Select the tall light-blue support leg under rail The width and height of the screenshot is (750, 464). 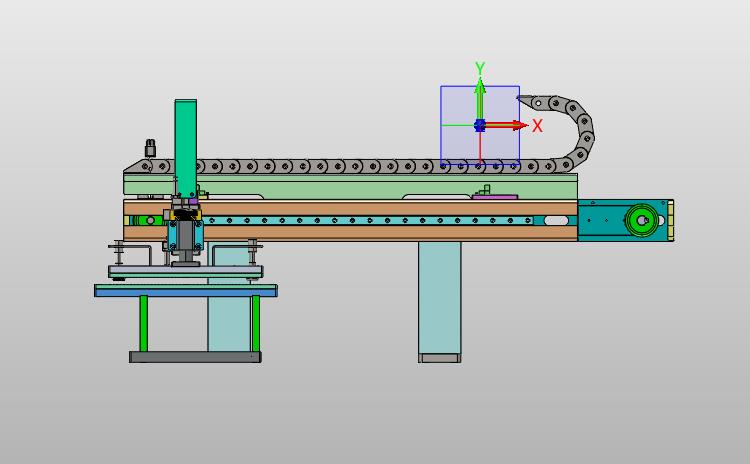tap(440, 298)
